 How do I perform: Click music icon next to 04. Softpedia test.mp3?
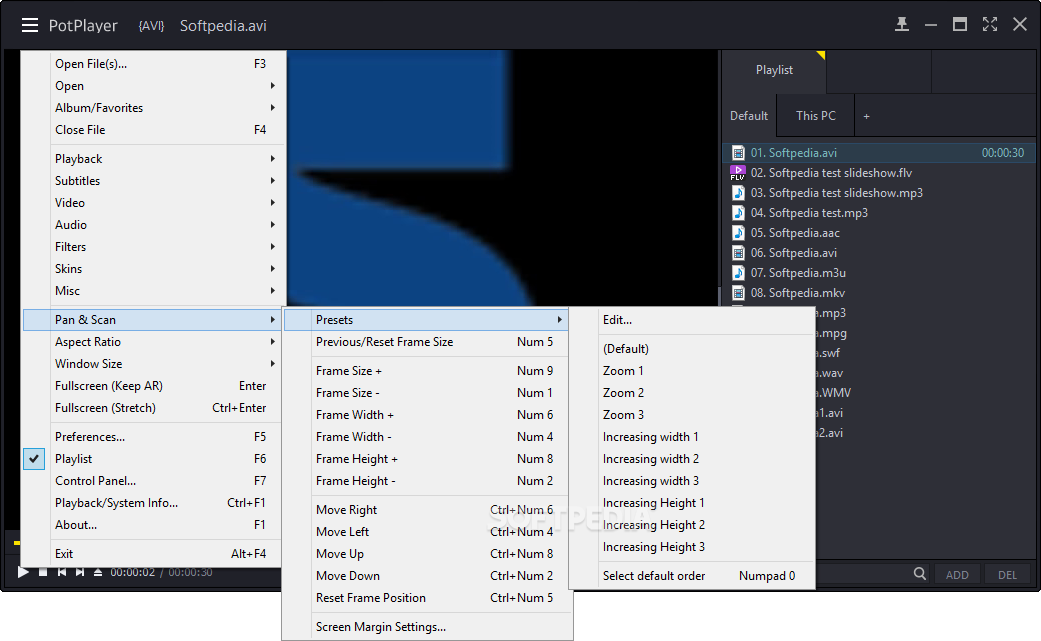coord(738,213)
